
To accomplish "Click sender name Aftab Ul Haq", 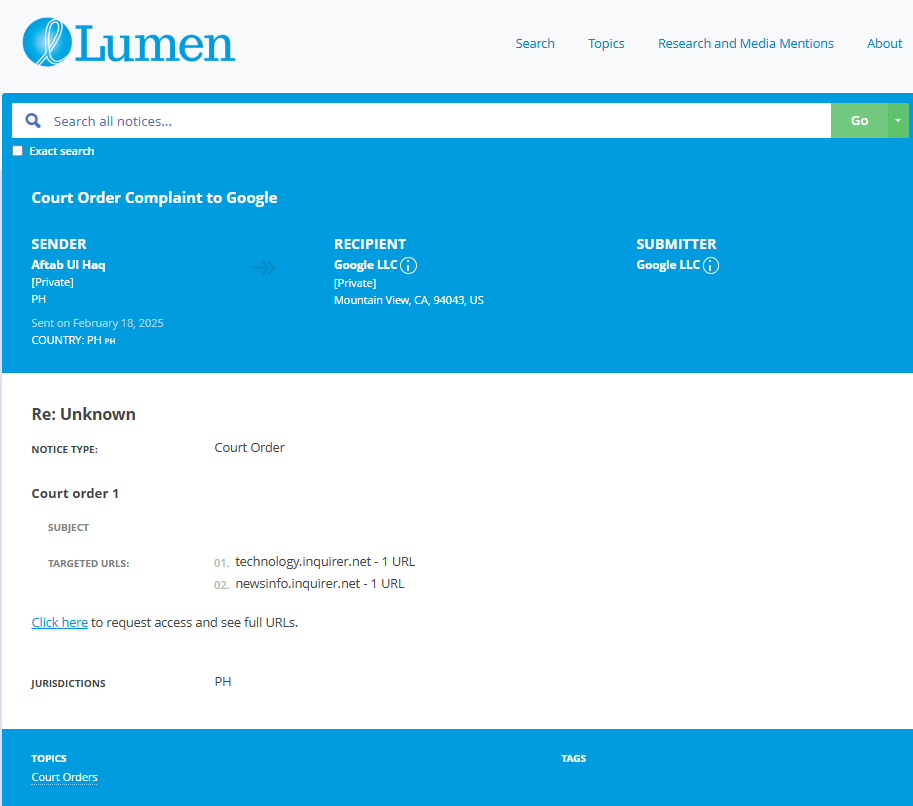I will [68, 265].
